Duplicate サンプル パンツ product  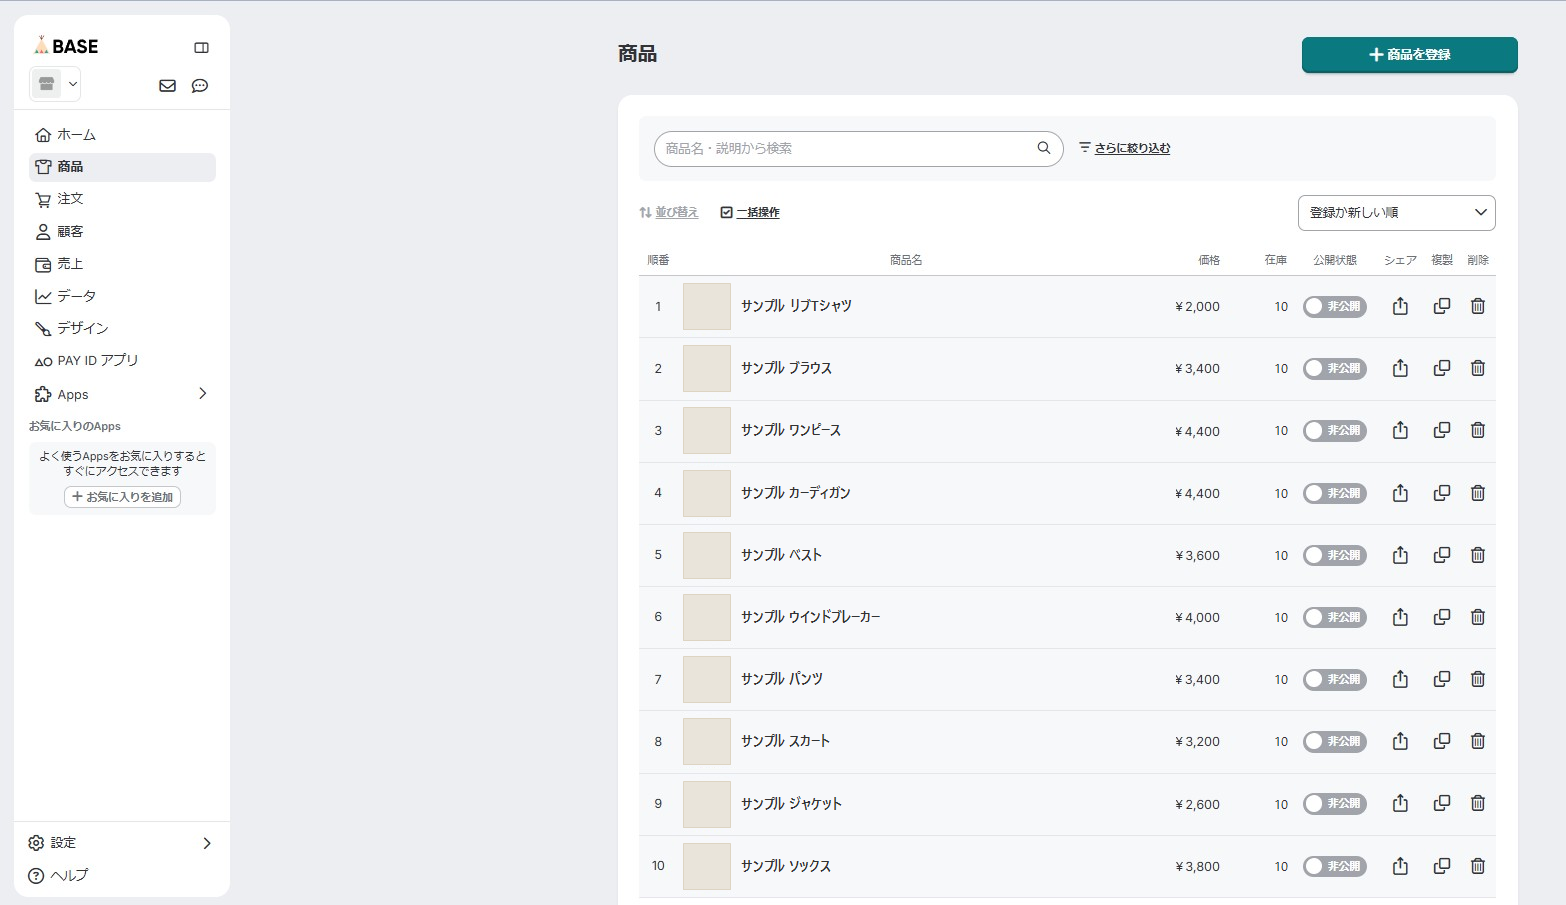(1442, 679)
